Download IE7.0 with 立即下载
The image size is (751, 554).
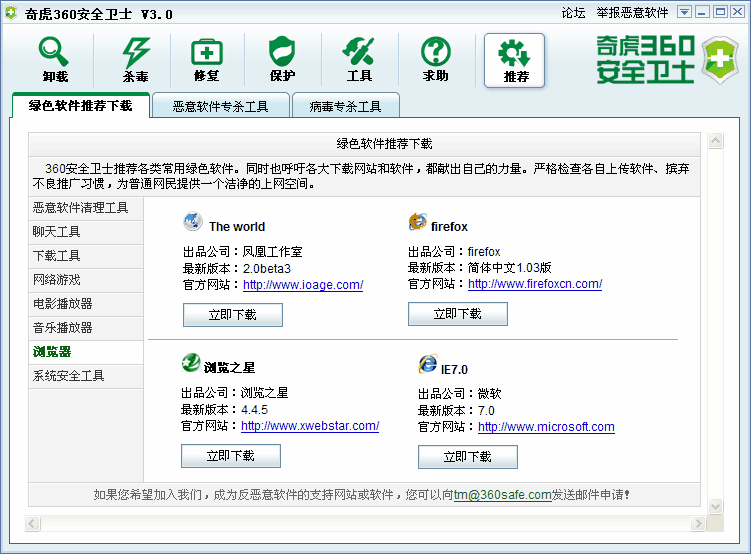pyautogui.click(x=468, y=457)
